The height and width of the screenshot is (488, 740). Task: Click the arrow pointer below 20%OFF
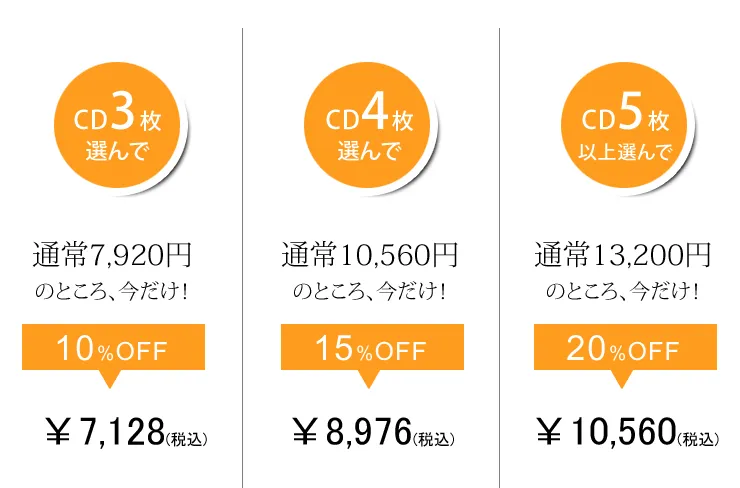pos(622,379)
